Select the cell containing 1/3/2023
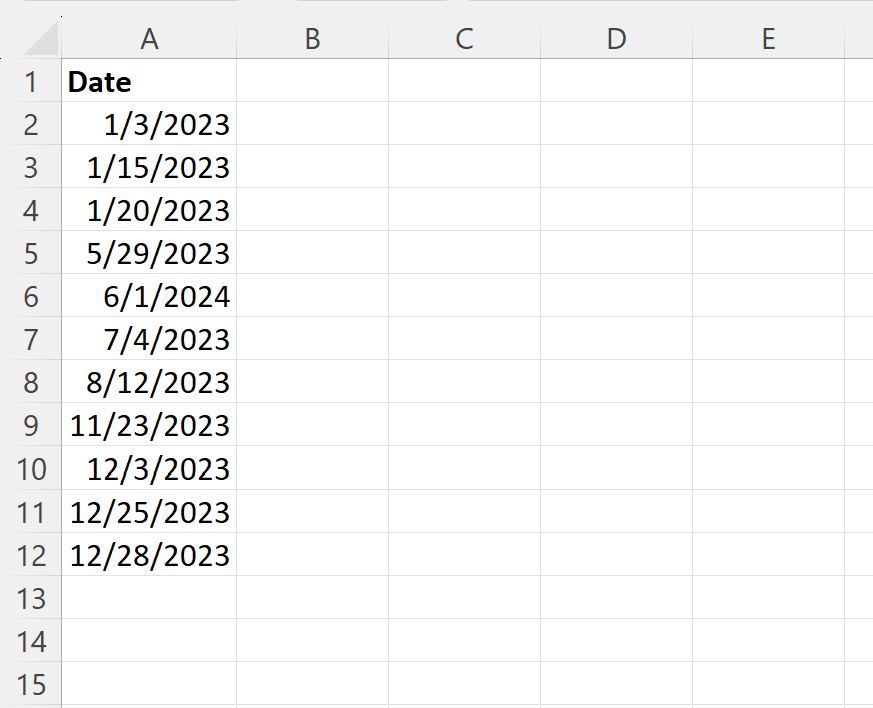 pyautogui.click(x=149, y=124)
